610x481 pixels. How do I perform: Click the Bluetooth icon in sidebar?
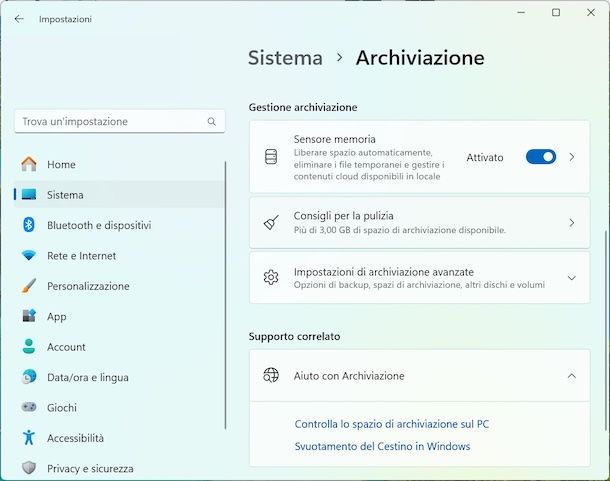[x=29, y=225]
